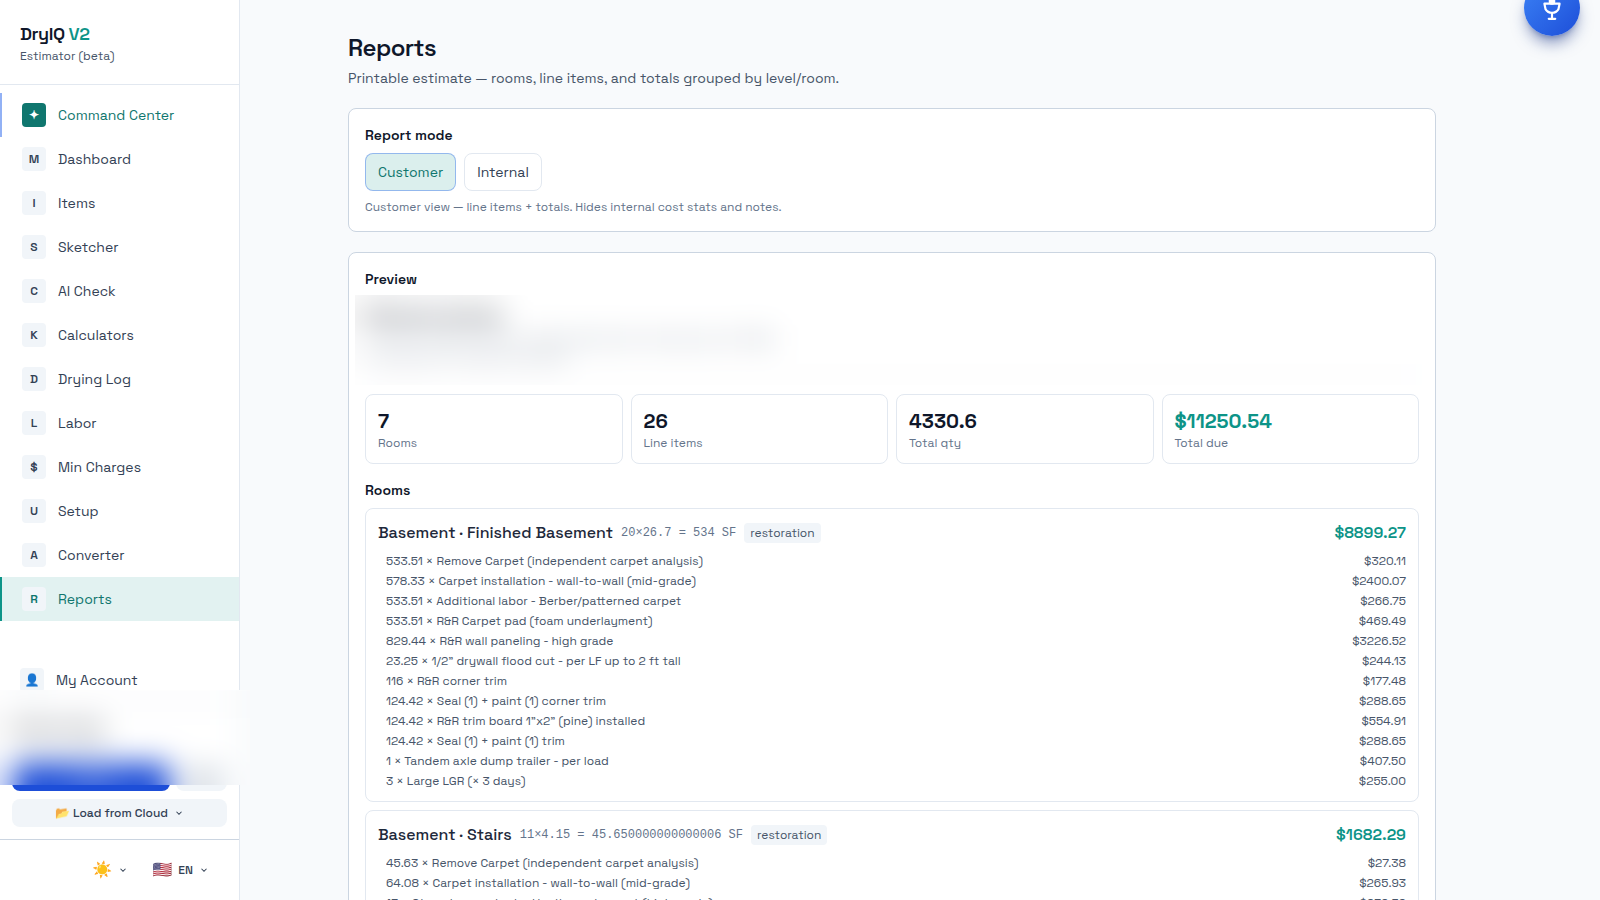
Task: Select Customer report mode
Action: 410,172
